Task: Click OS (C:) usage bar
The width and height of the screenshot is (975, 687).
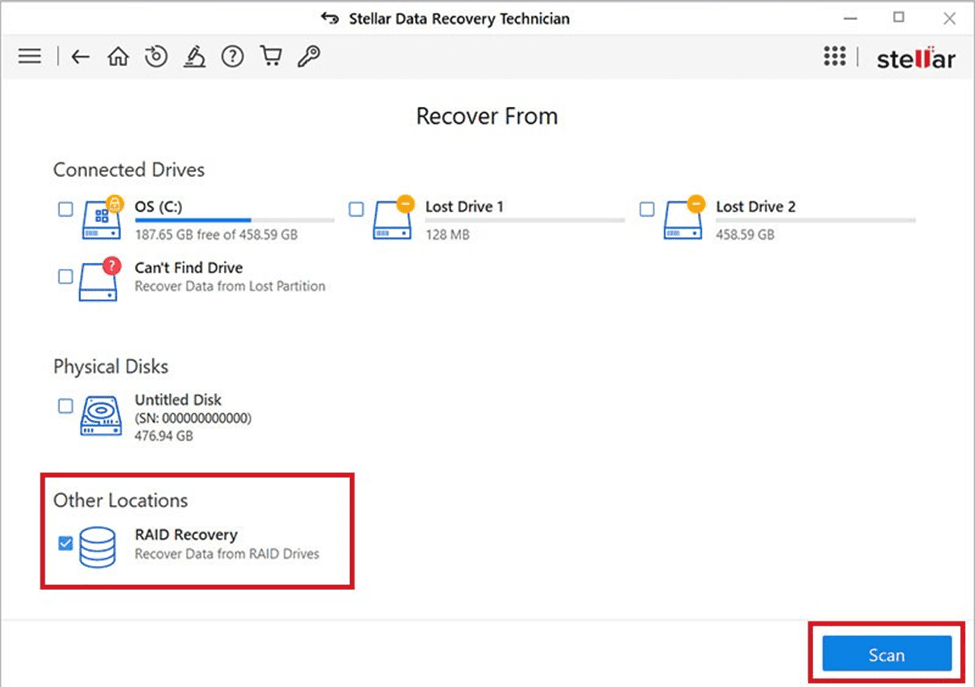Action: tap(234, 220)
